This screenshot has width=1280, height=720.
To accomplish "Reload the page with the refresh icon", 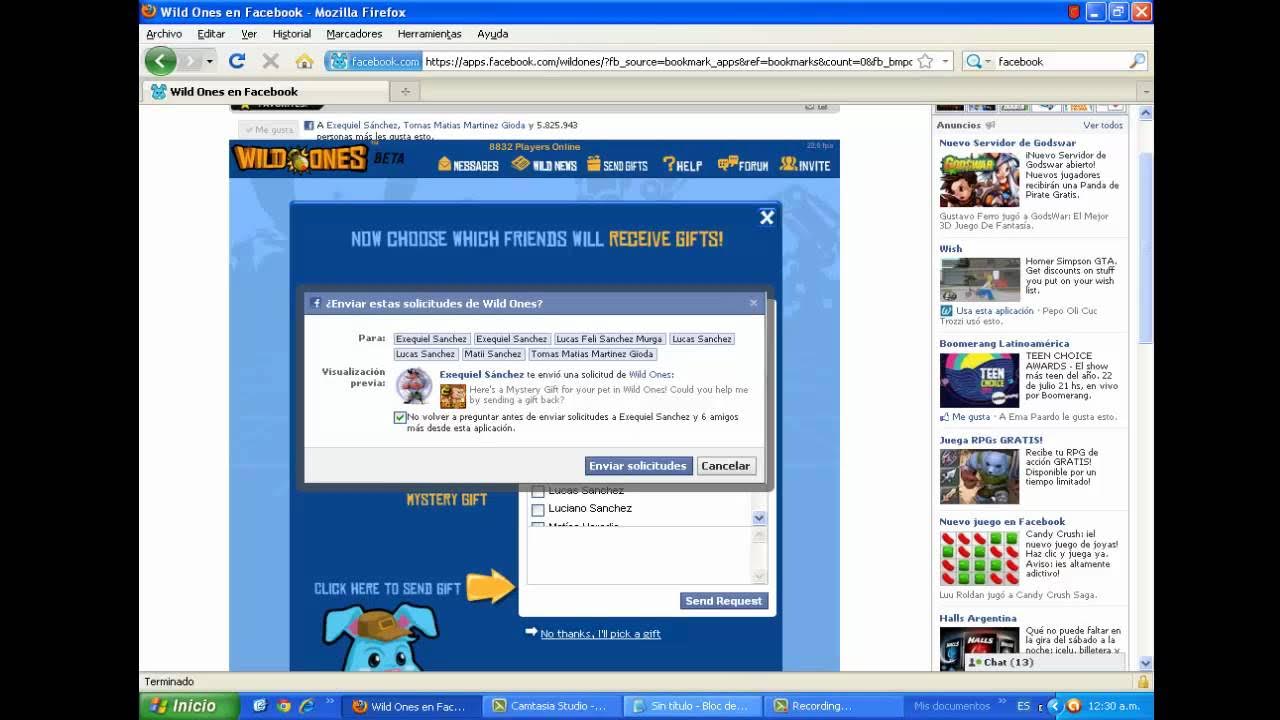I will click(237, 61).
